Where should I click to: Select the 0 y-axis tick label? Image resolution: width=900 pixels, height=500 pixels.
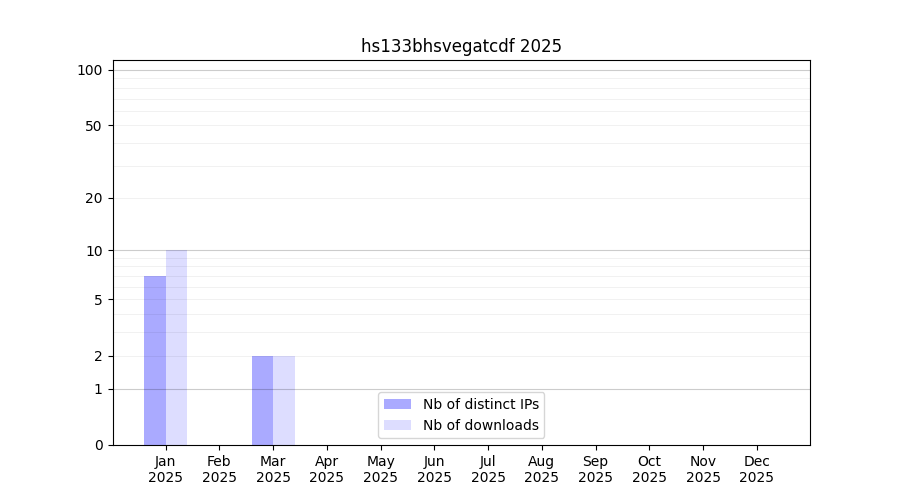(98, 445)
